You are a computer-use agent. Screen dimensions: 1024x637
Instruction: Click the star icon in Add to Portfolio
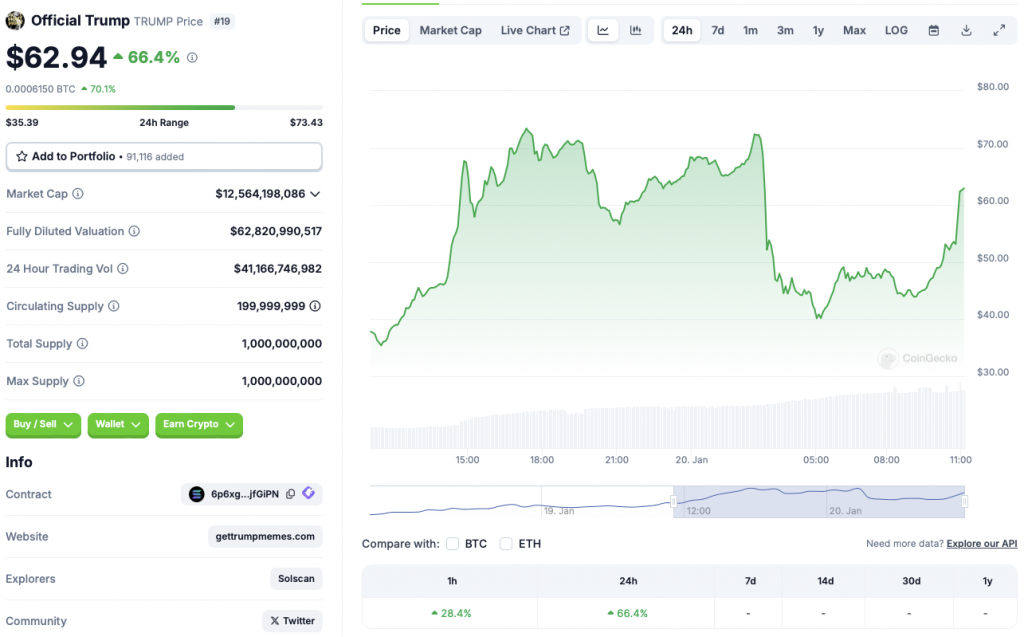[22, 156]
